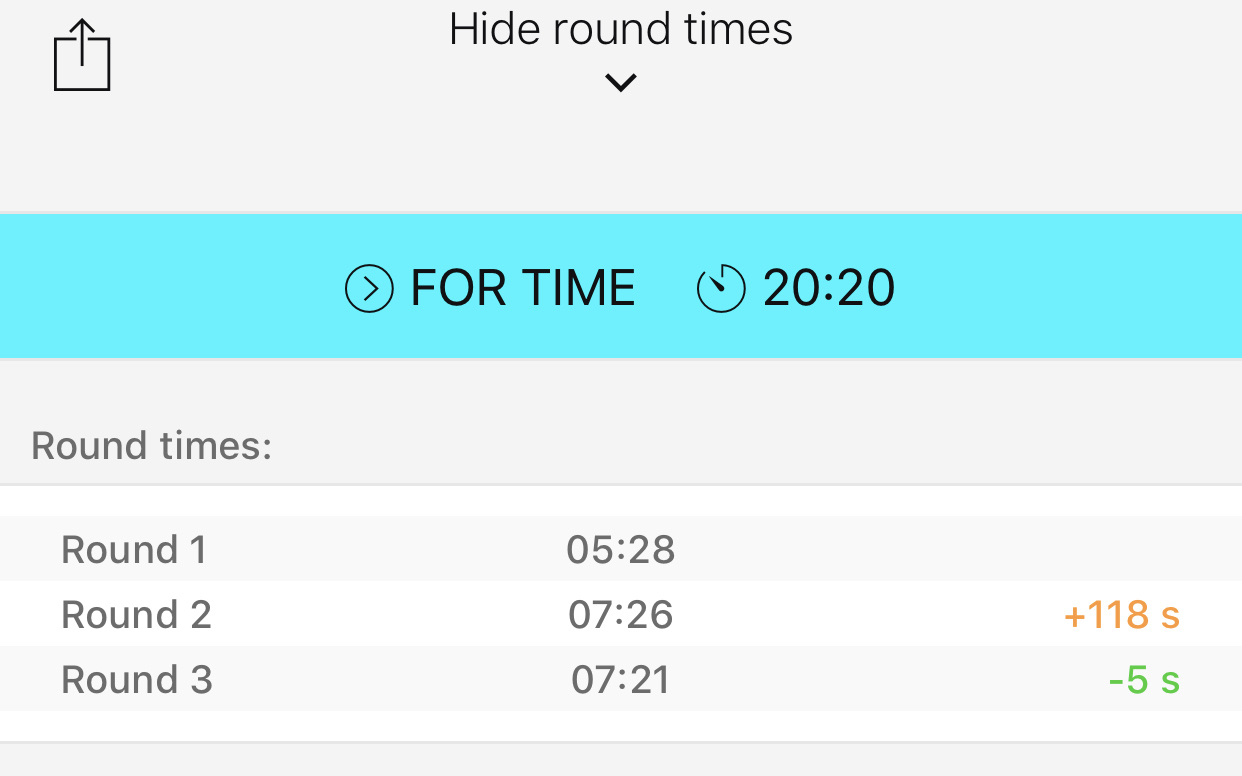Select the Round 1 label
The height and width of the screenshot is (776, 1242).
(134, 550)
